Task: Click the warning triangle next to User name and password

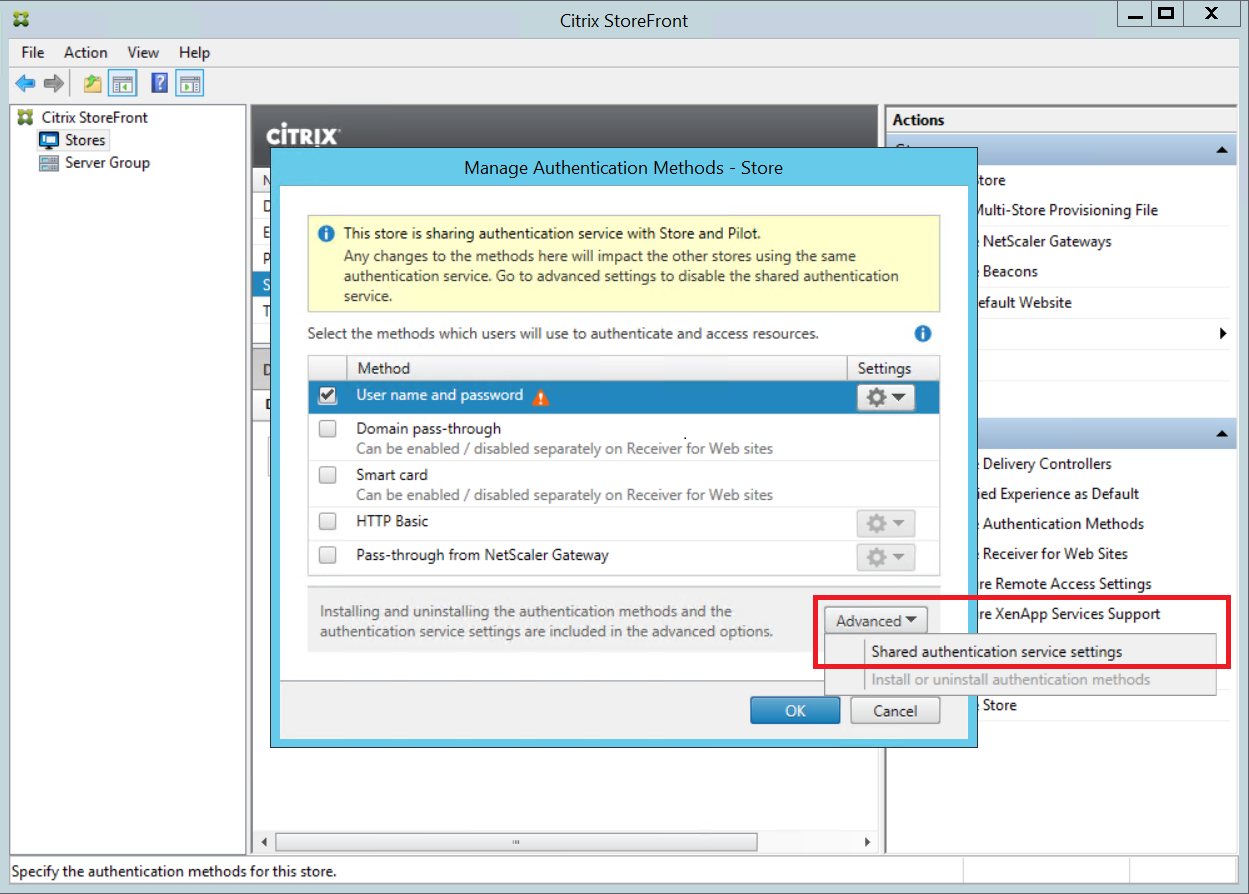Action: tap(541, 397)
